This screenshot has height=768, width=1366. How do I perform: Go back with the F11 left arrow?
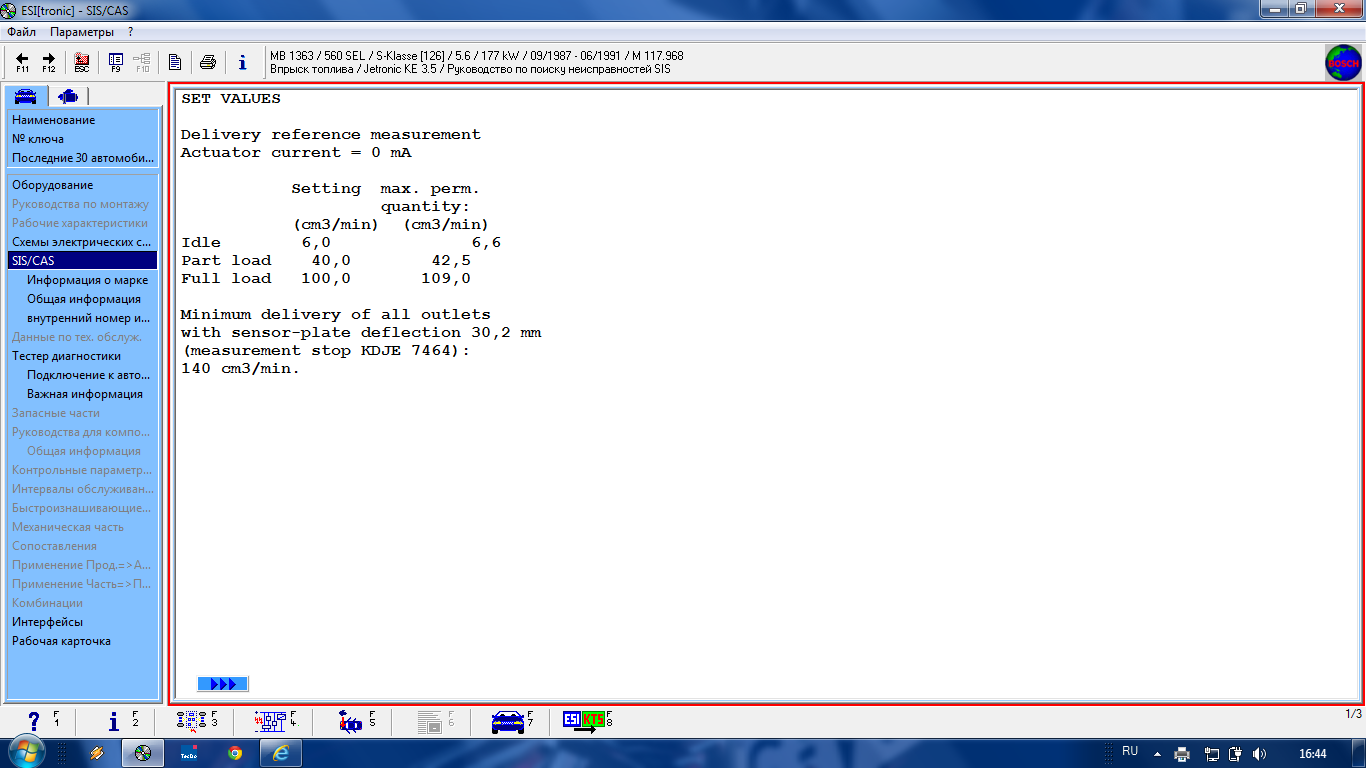(x=22, y=62)
